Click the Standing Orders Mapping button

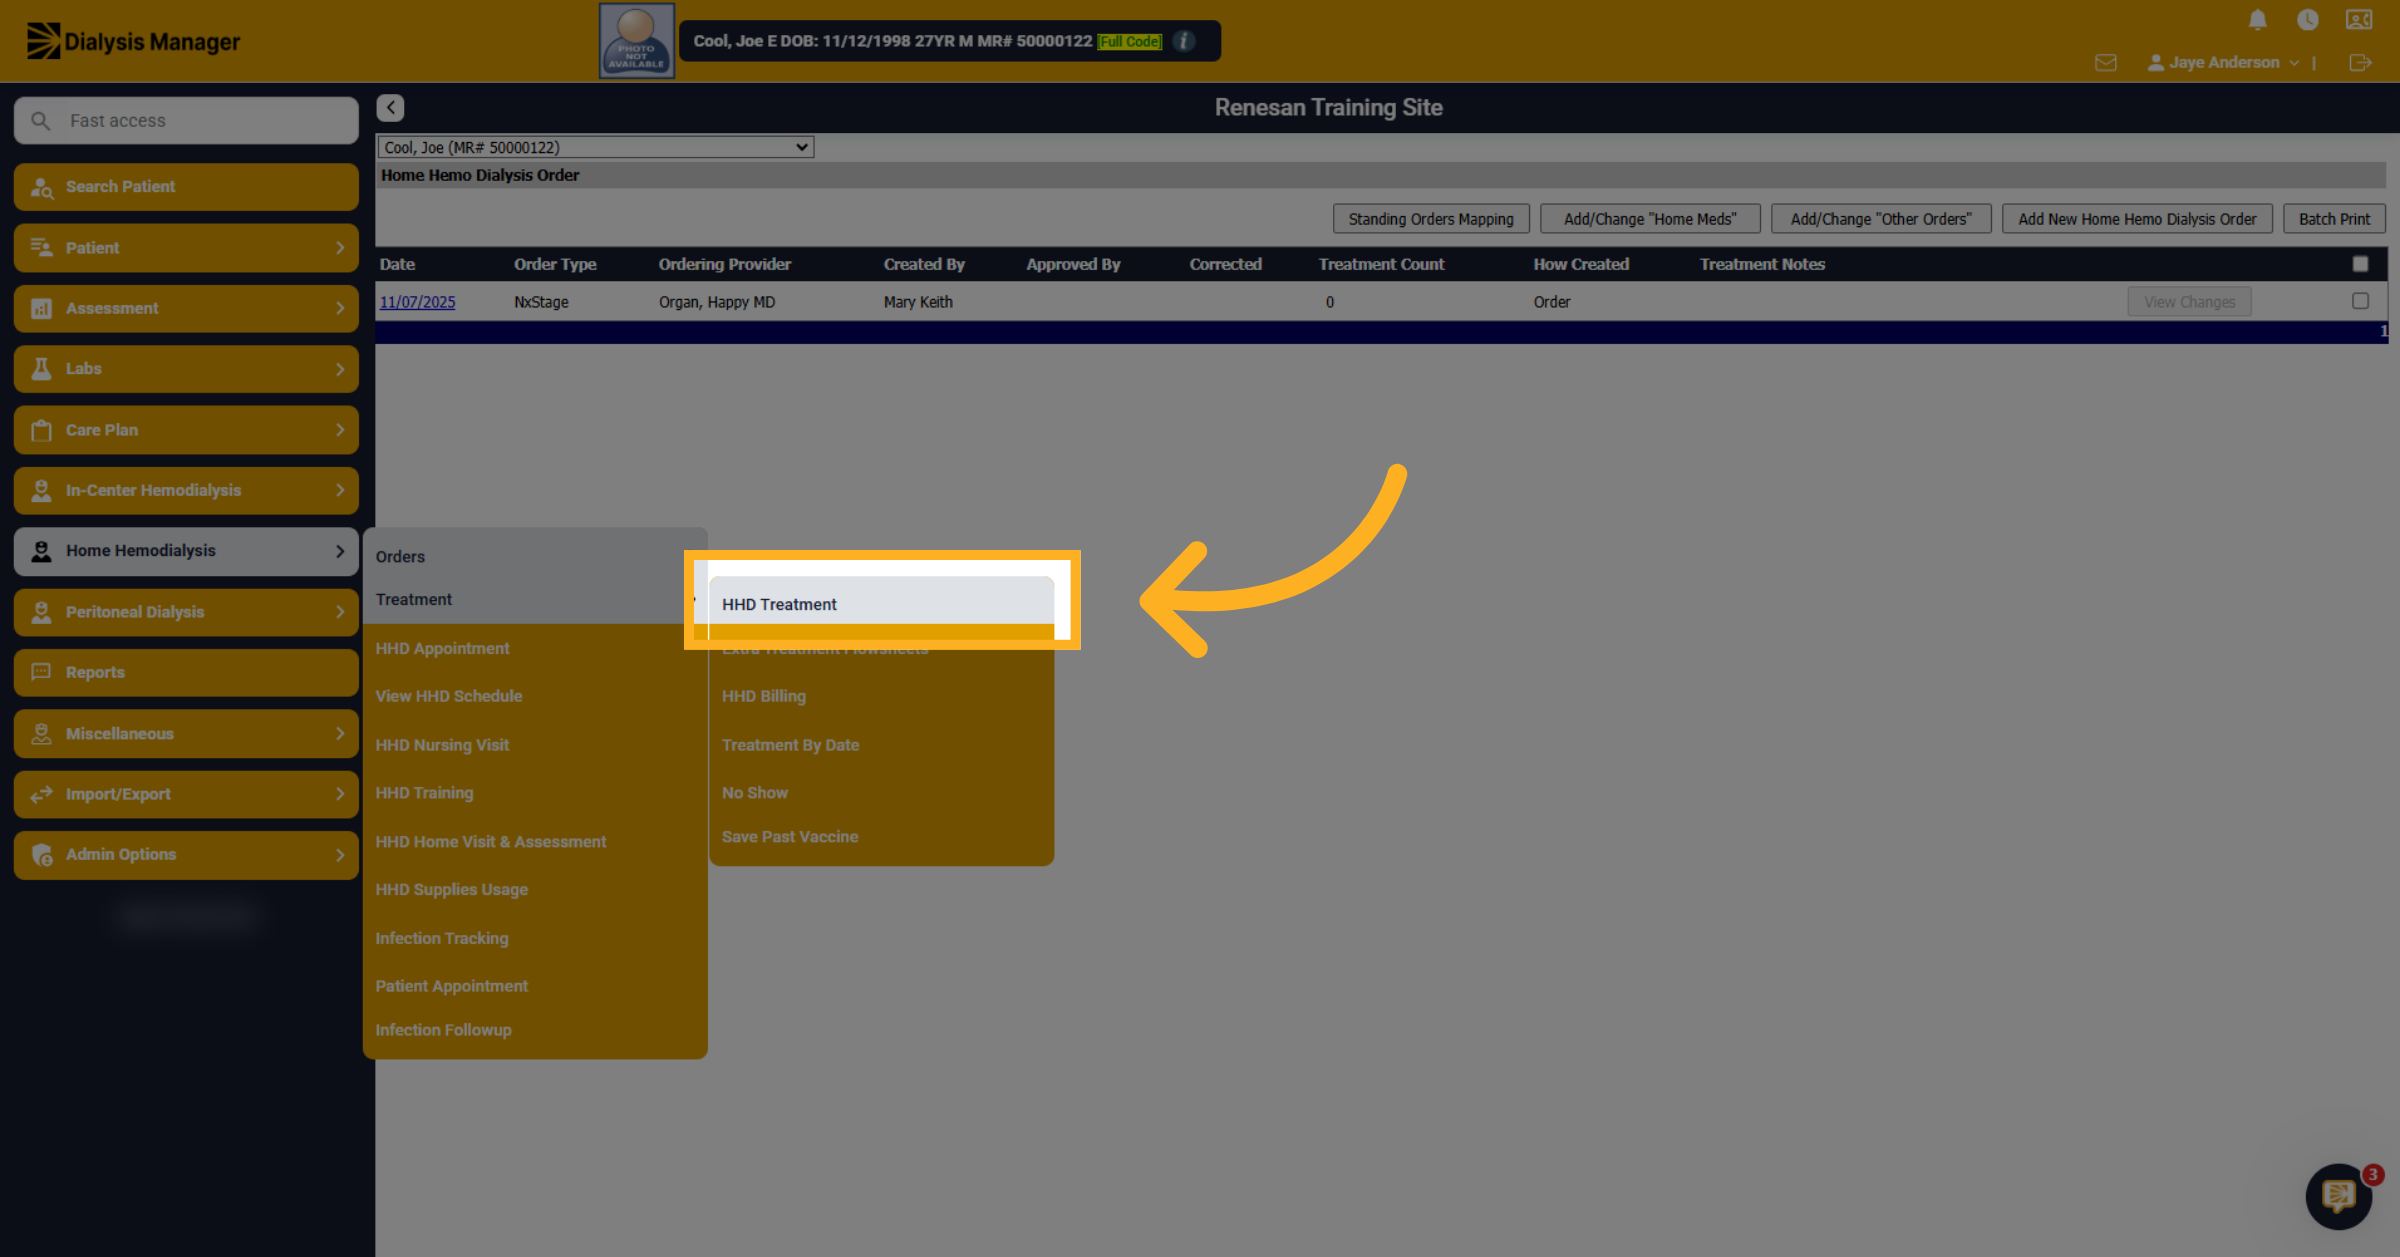(1430, 219)
